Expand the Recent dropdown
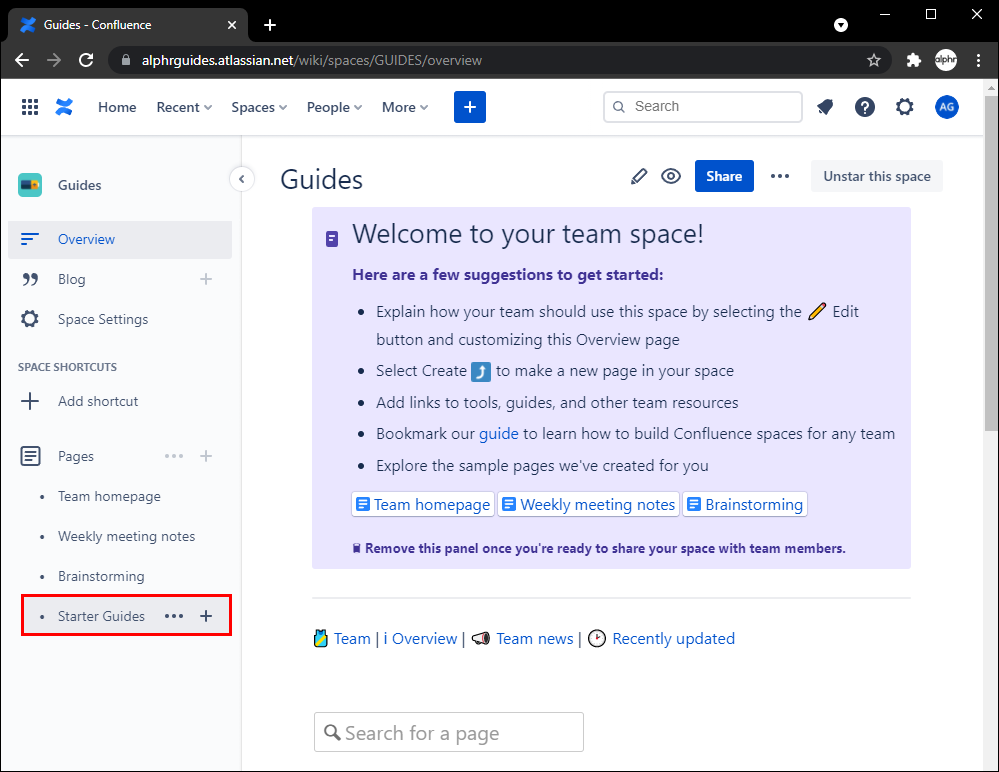 tap(184, 107)
